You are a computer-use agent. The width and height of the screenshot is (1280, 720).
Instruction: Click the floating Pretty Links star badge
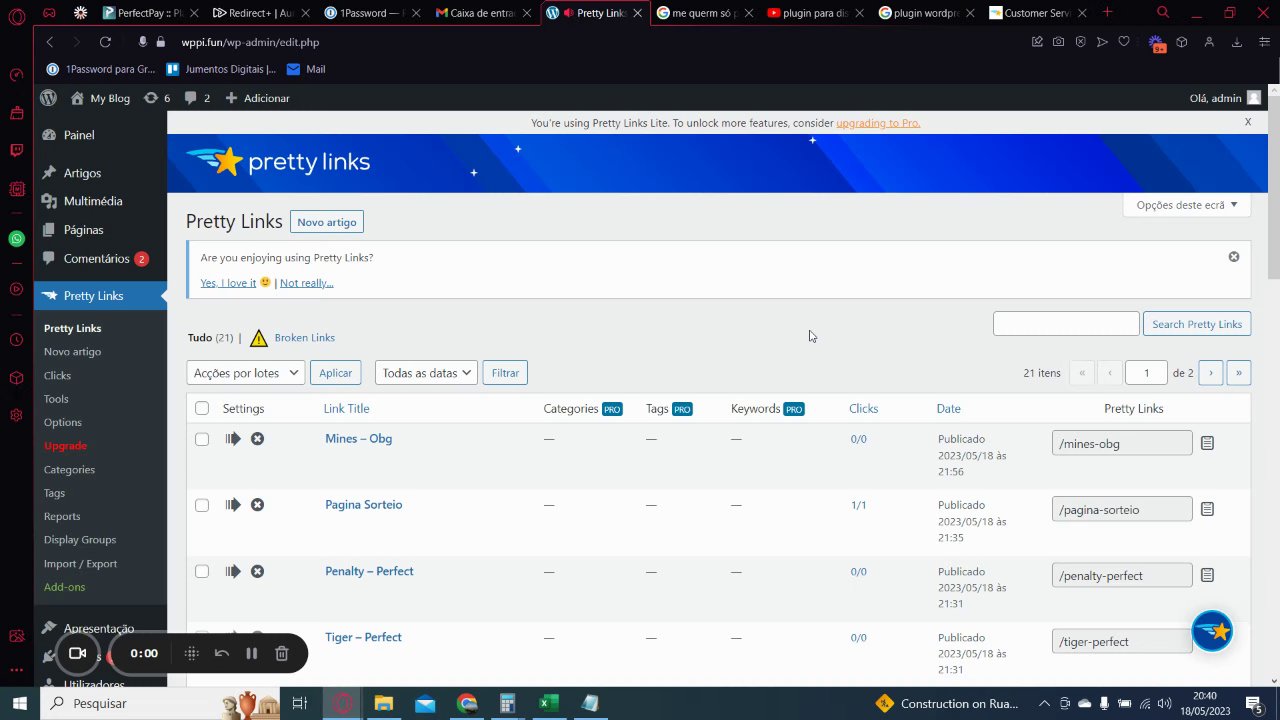click(1212, 631)
